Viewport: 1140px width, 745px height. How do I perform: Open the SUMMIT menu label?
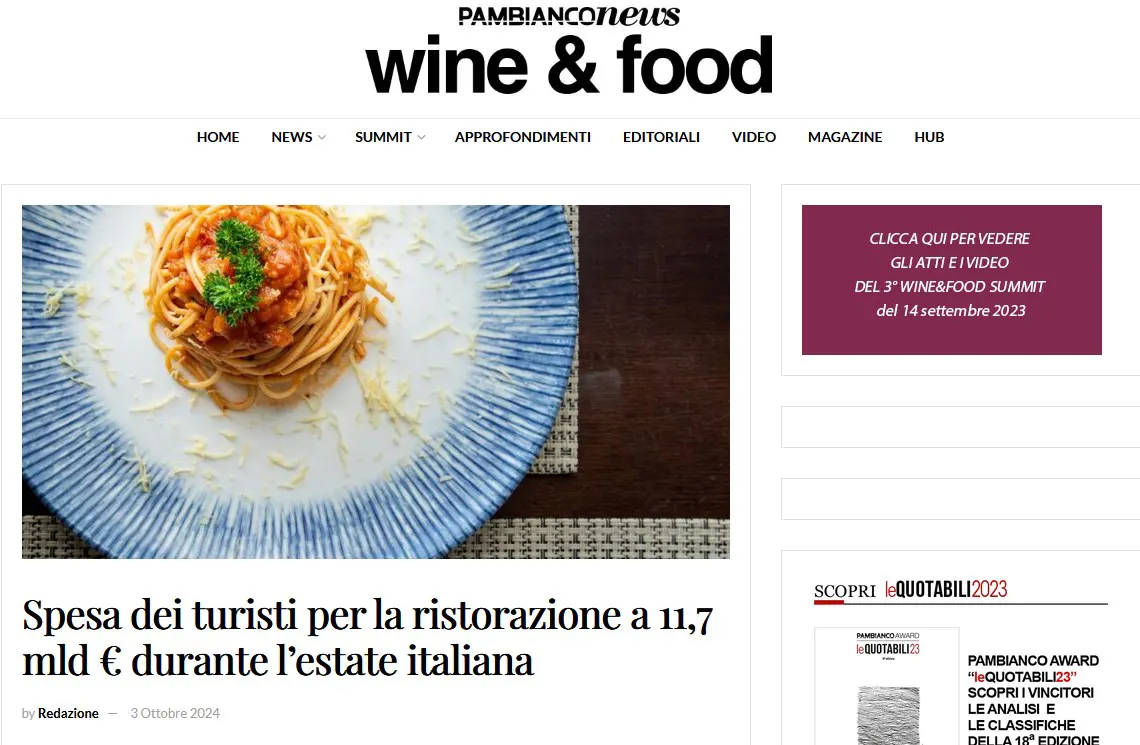tap(383, 137)
